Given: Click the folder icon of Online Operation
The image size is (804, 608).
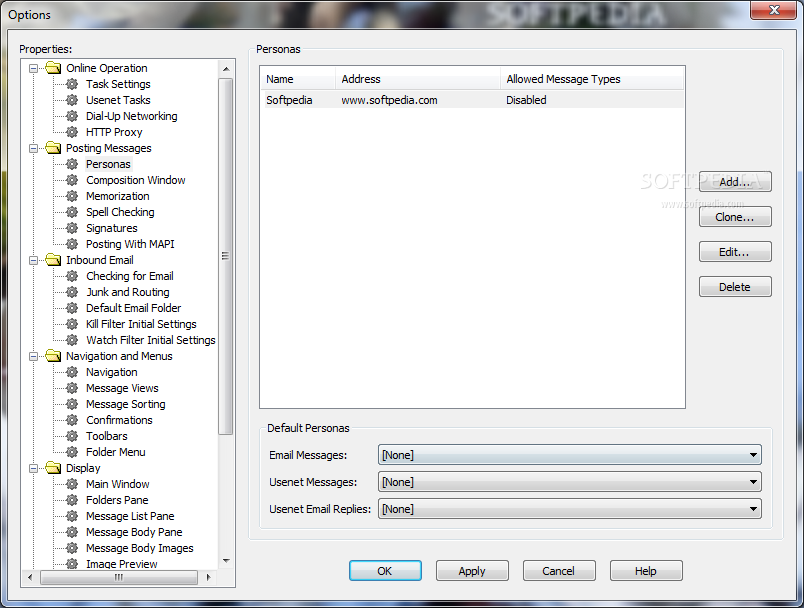Looking at the screenshot, I should (x=53, y=68).
